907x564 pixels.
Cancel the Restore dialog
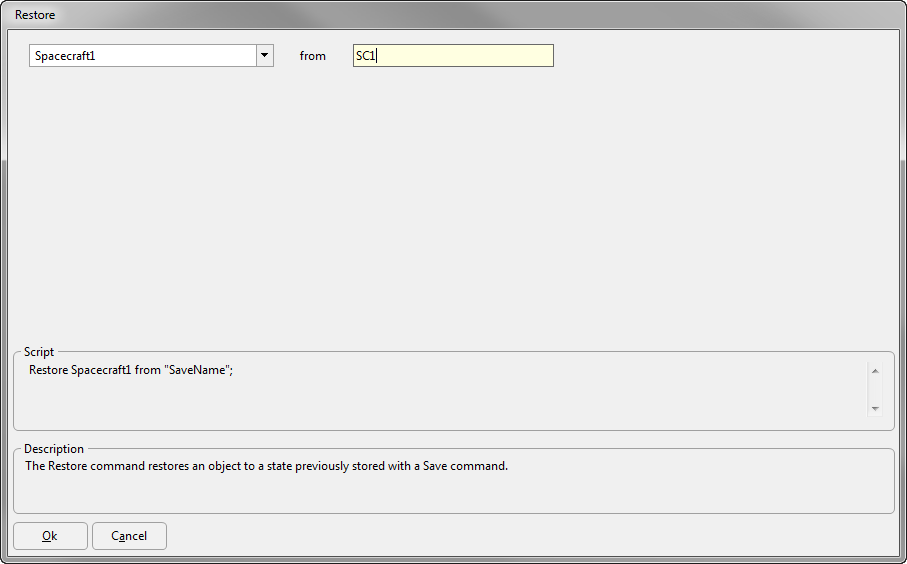(129, 536)
